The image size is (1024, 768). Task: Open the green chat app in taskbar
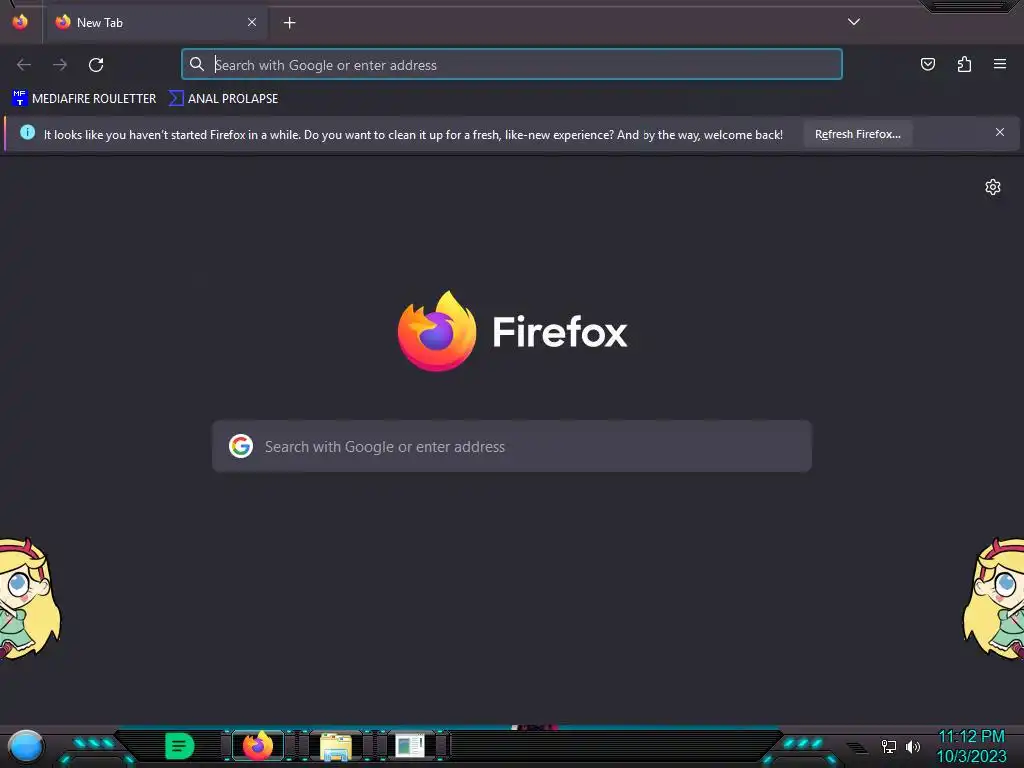click(x=180, y=746)
